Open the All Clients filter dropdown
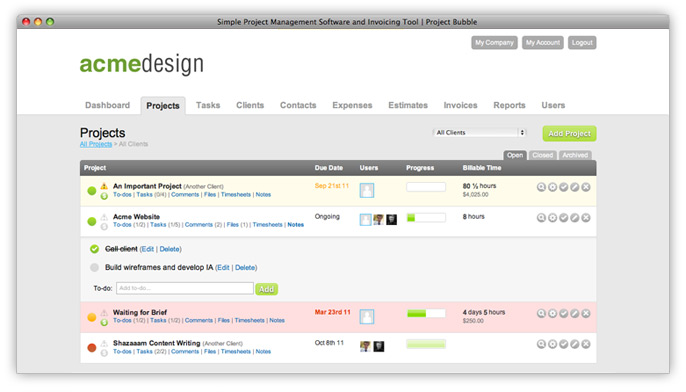This screenshot has height=392, width=686. coord(480,133)
